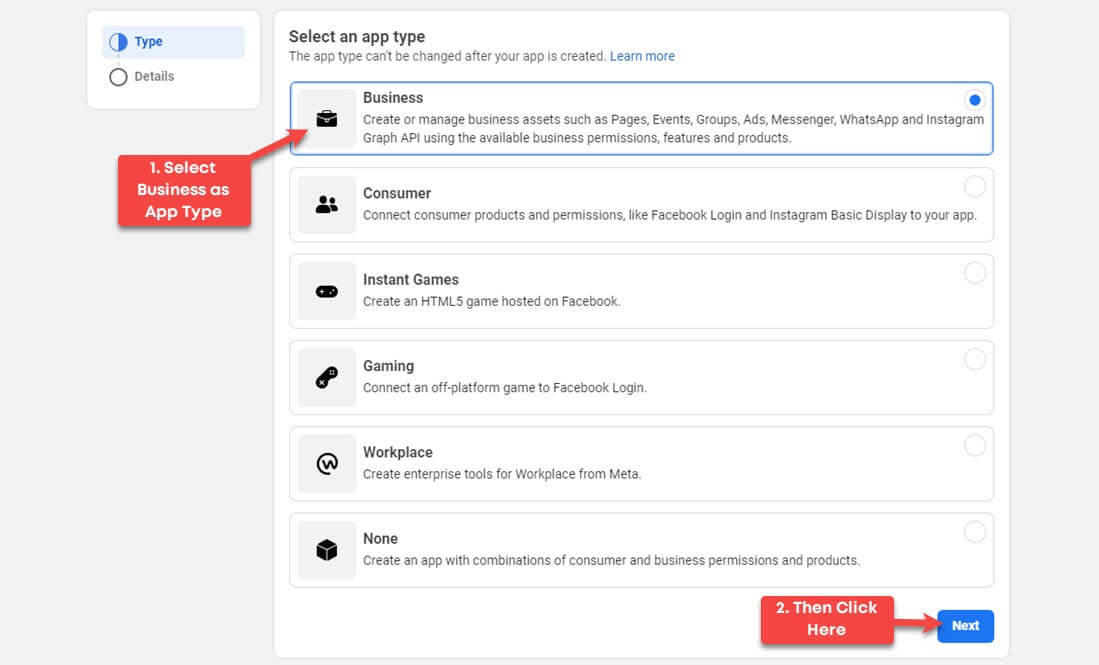Click the Business card description text
Screen dimensions: 1099x665
[674, 129]
